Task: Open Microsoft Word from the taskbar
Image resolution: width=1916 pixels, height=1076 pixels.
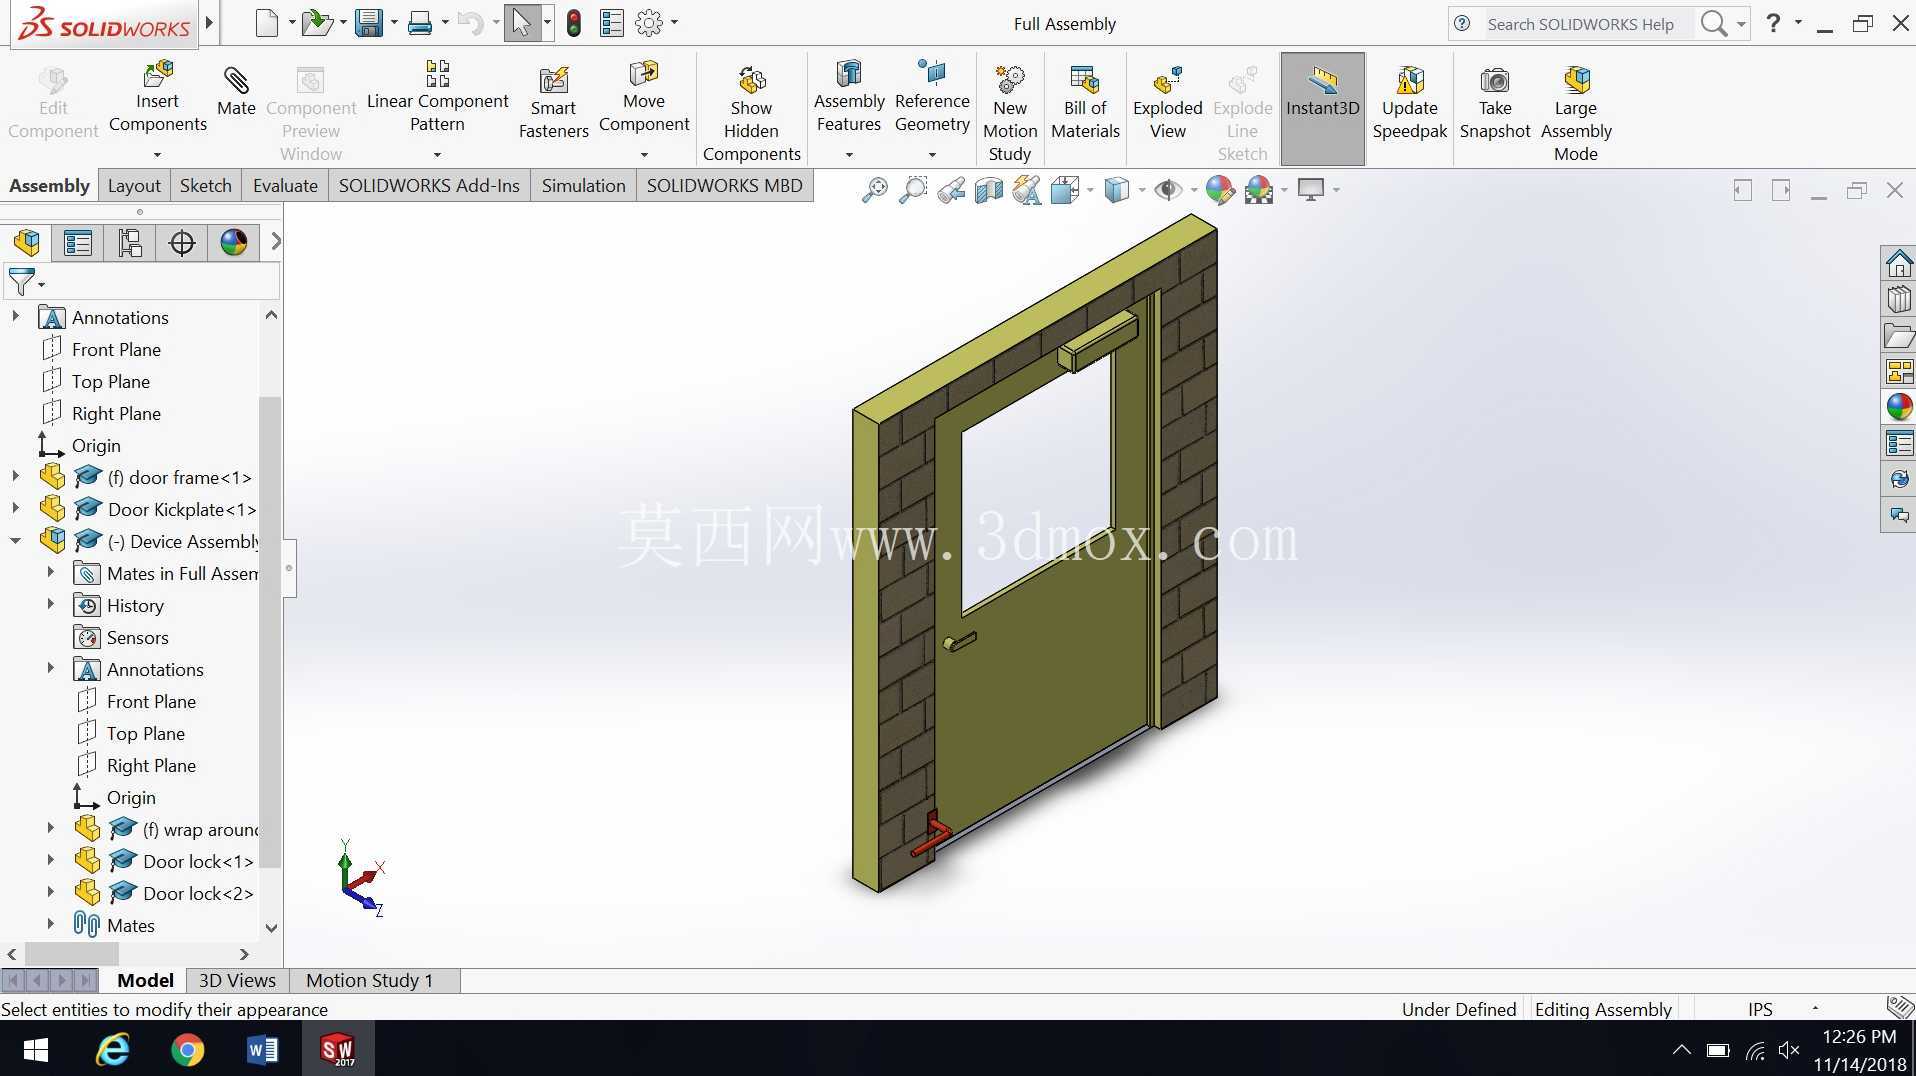Action: (262, 1049)
